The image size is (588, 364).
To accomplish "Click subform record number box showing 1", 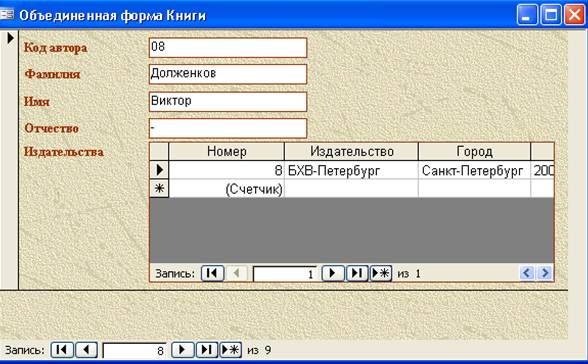I will pos(285,274).
